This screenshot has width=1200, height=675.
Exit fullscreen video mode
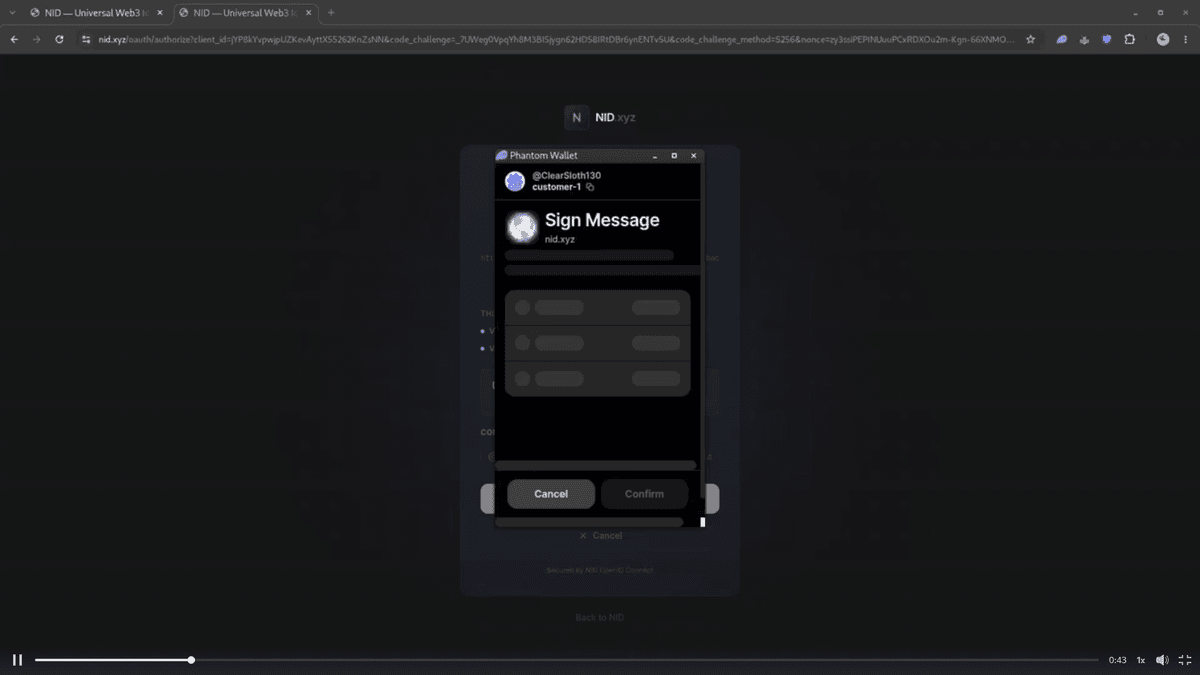(1185, 660)
